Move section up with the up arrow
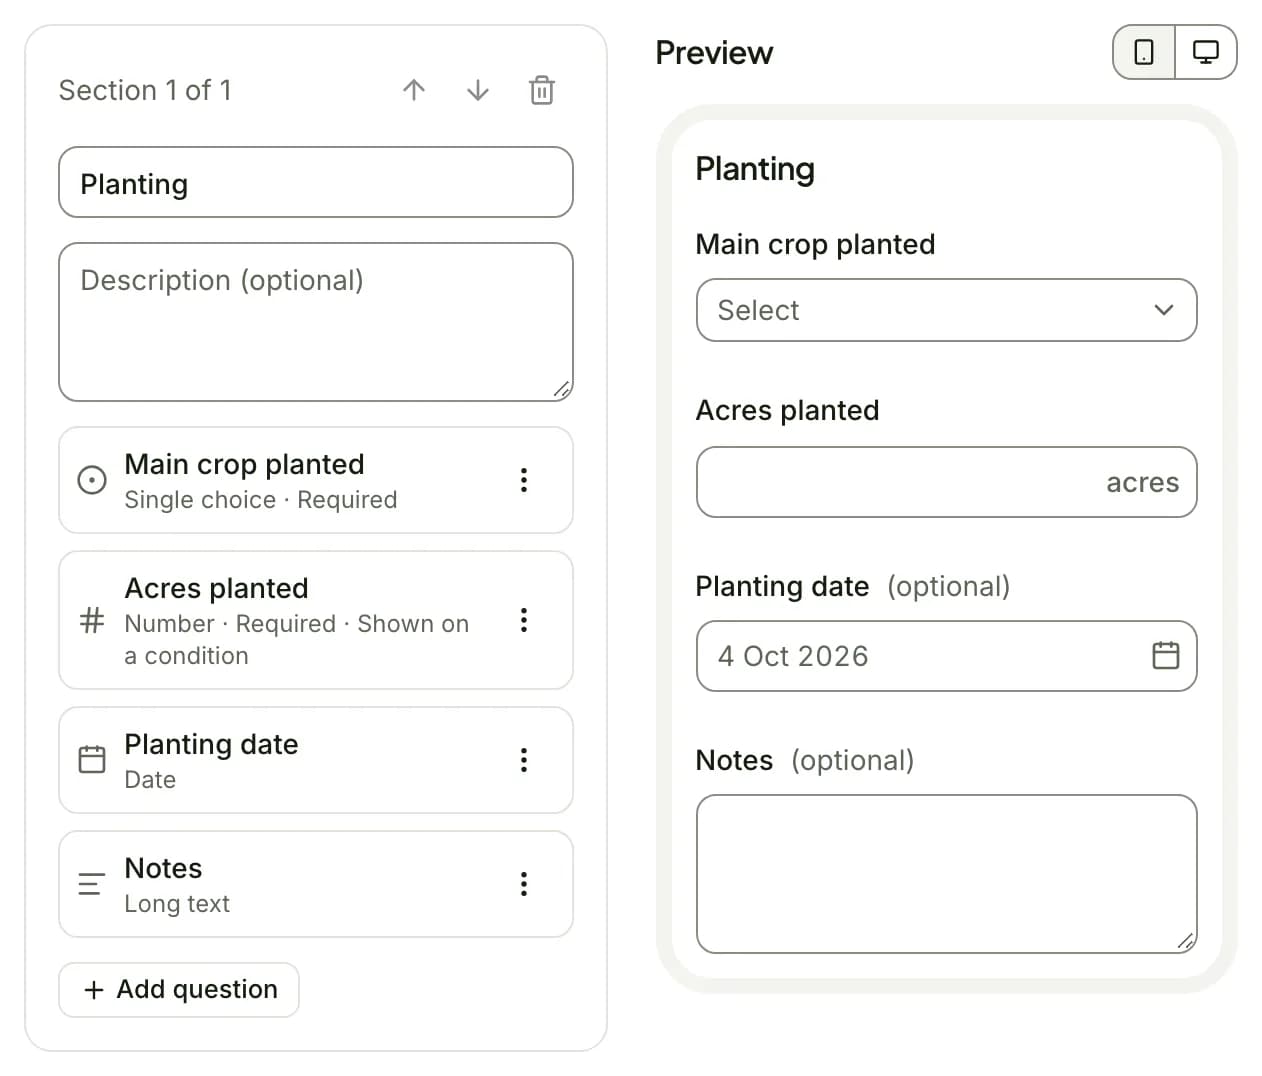This screenshot has height=1076, width=1262. point(414,90)
